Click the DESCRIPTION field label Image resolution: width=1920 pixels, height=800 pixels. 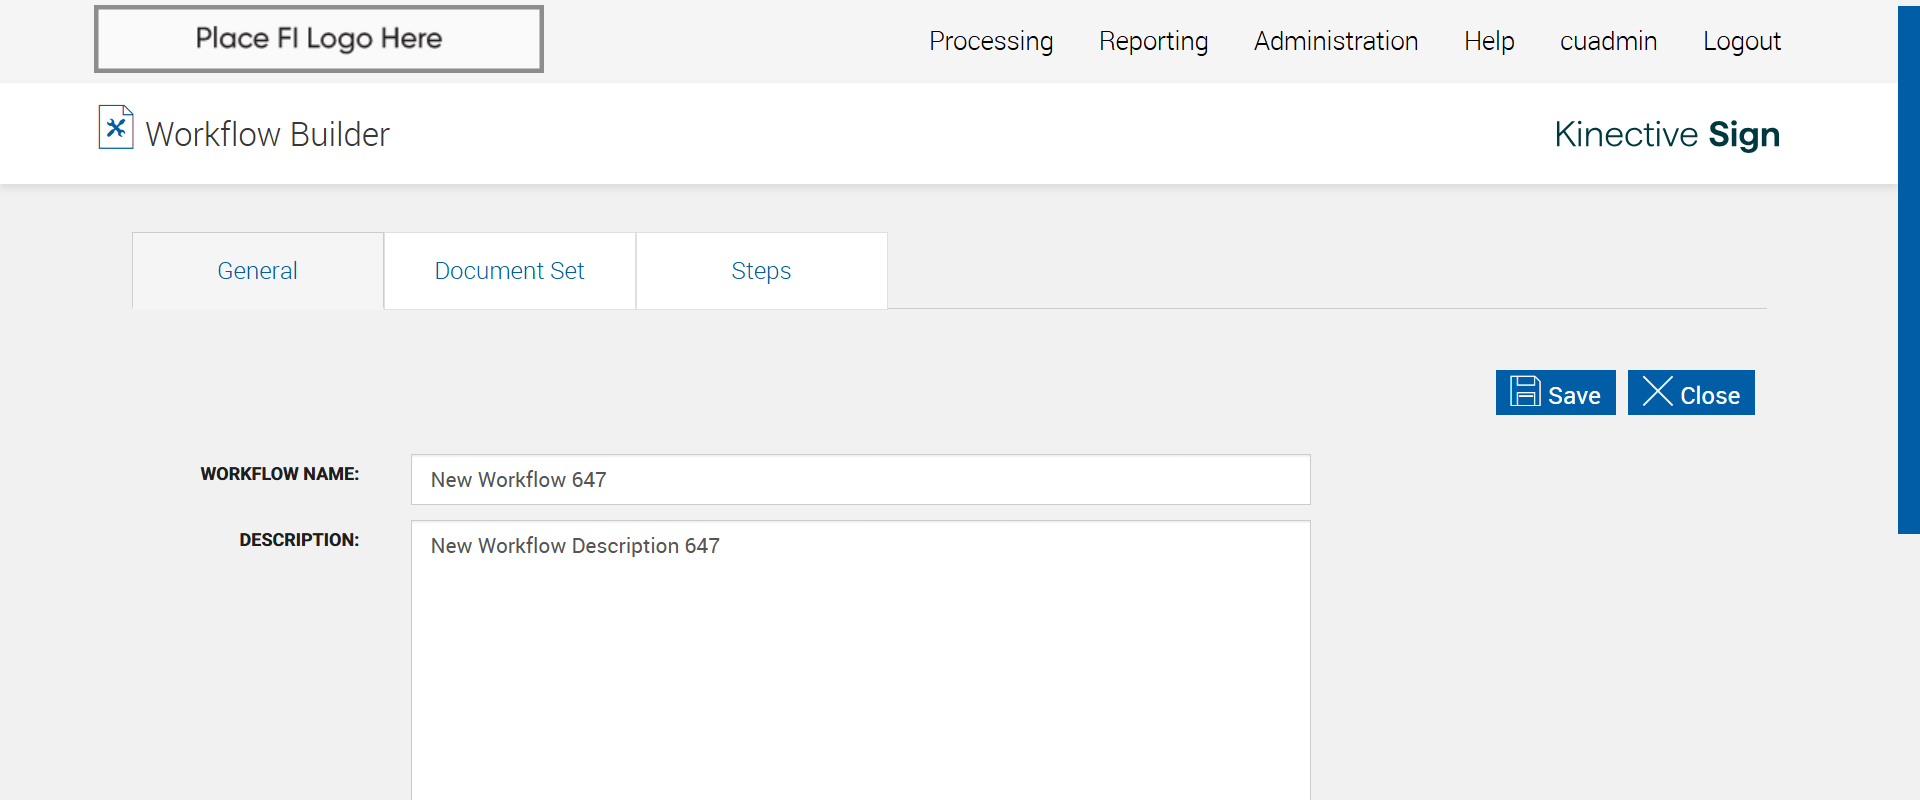click(x=298, y=540)
